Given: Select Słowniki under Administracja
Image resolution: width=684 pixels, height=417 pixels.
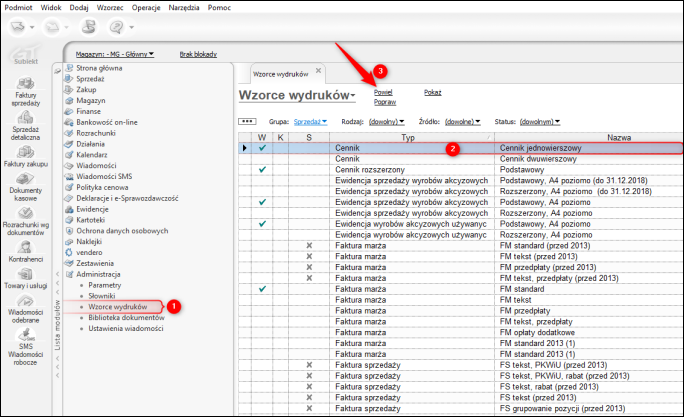Looking at the screenshot, I should (102, 296).
